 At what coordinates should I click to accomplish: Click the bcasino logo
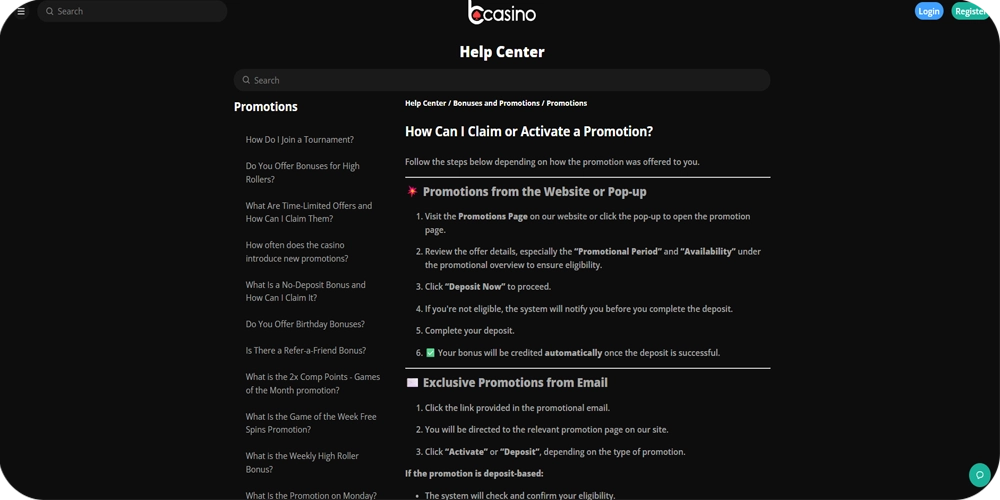[502, 13]
